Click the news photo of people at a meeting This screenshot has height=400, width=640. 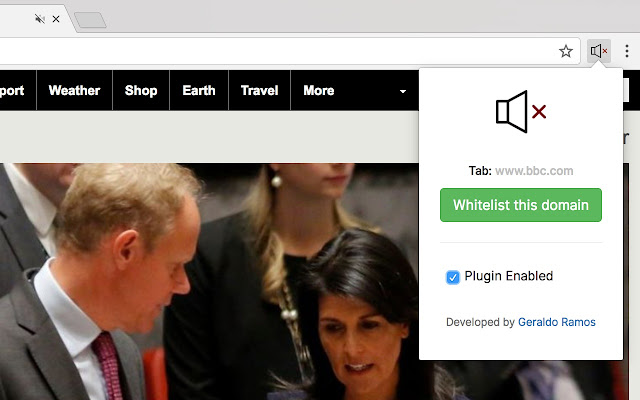[x=209, y=282]
